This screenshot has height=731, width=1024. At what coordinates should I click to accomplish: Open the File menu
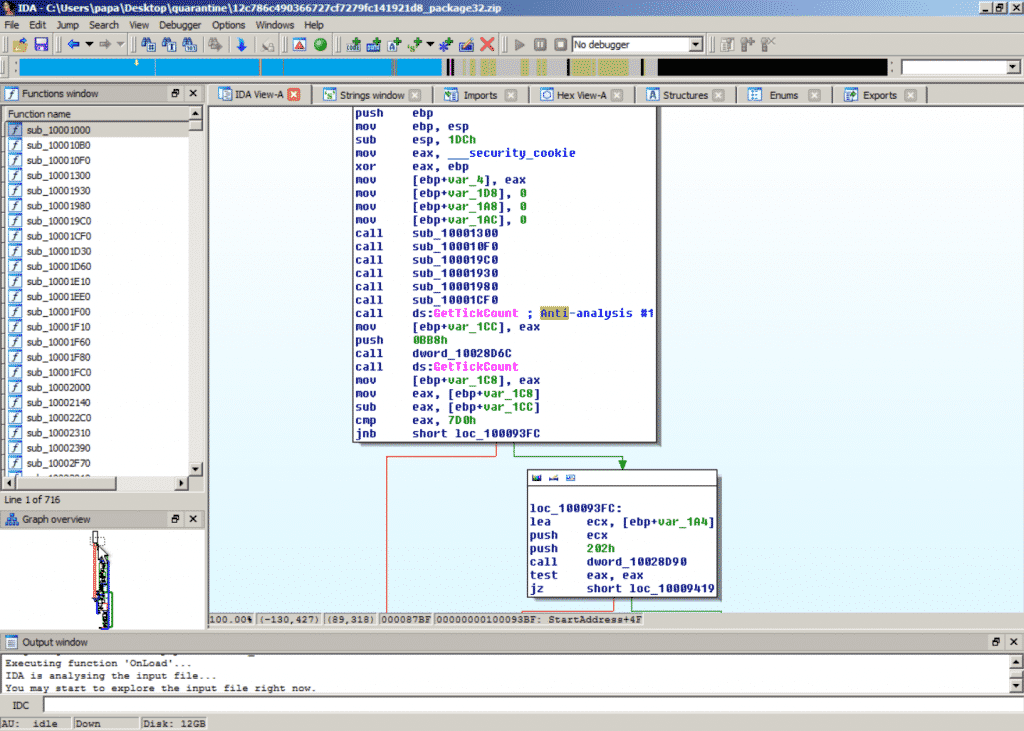click(12, 25)
